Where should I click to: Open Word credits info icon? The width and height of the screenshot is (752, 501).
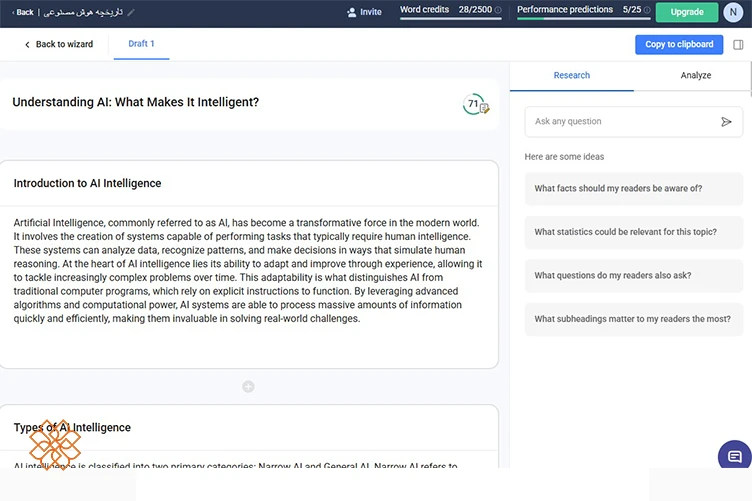click(498, 10)
